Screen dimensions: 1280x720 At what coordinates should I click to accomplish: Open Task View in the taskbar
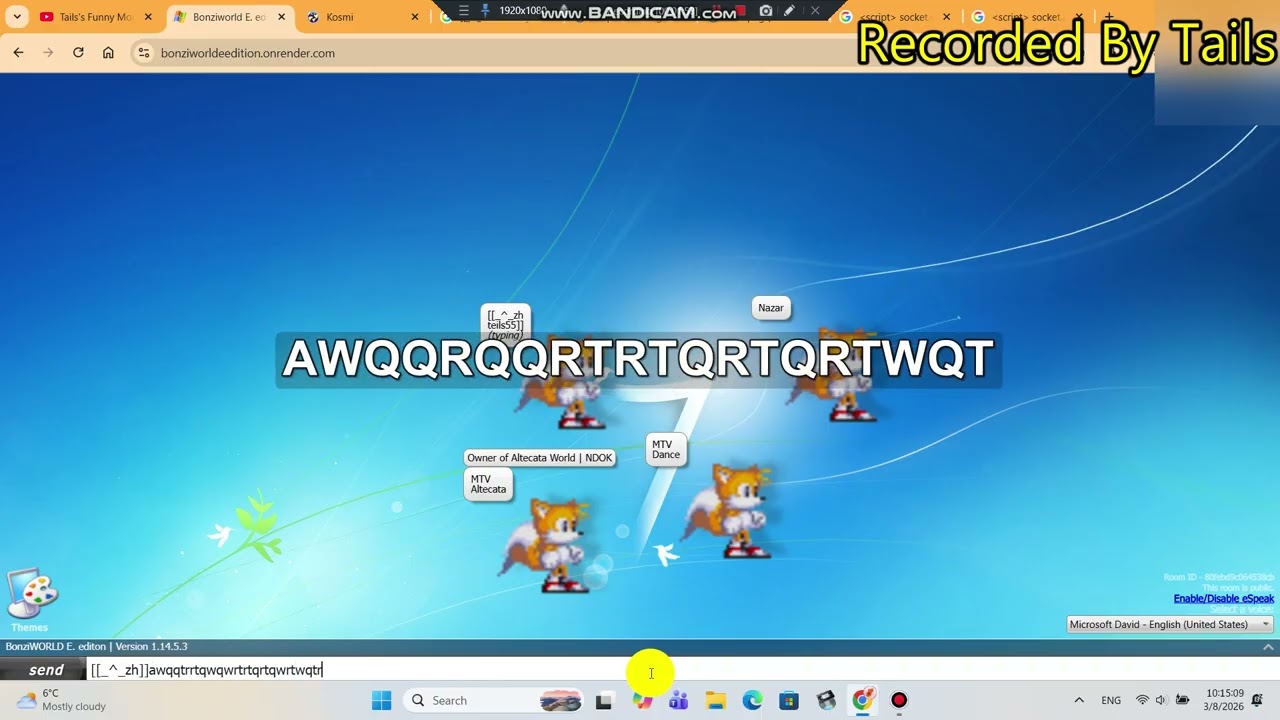(603, 701)
